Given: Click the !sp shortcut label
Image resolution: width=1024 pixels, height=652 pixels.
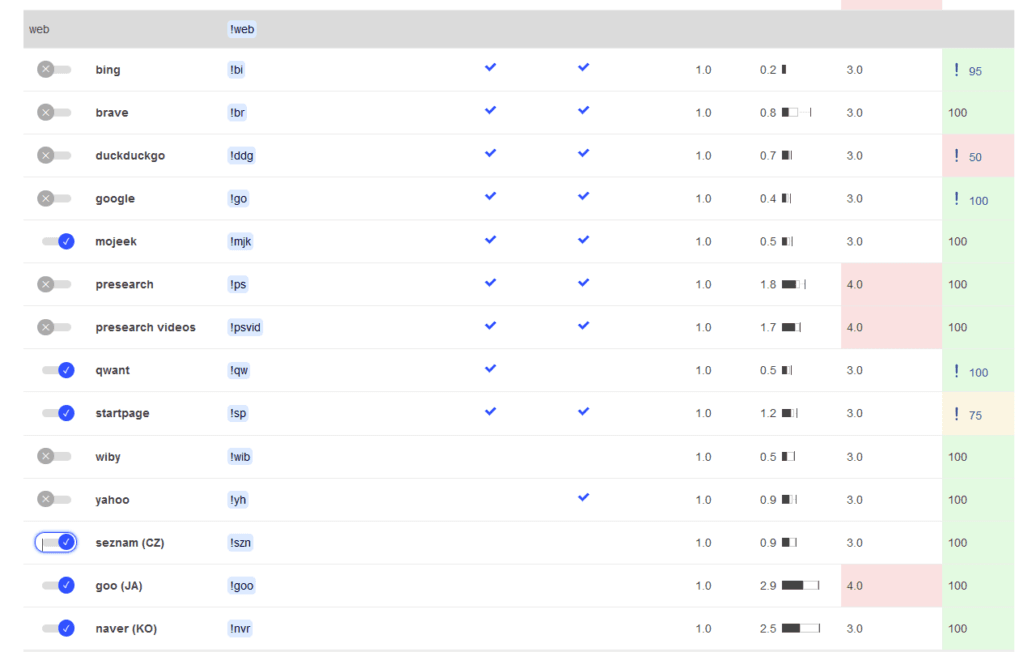Looking at the screenshot, I should click(238, 413).
